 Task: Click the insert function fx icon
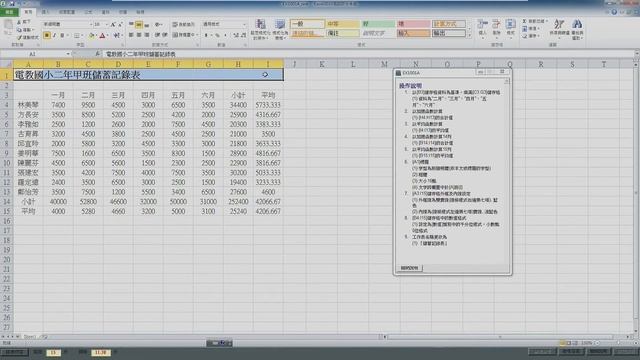click(98, 54)
